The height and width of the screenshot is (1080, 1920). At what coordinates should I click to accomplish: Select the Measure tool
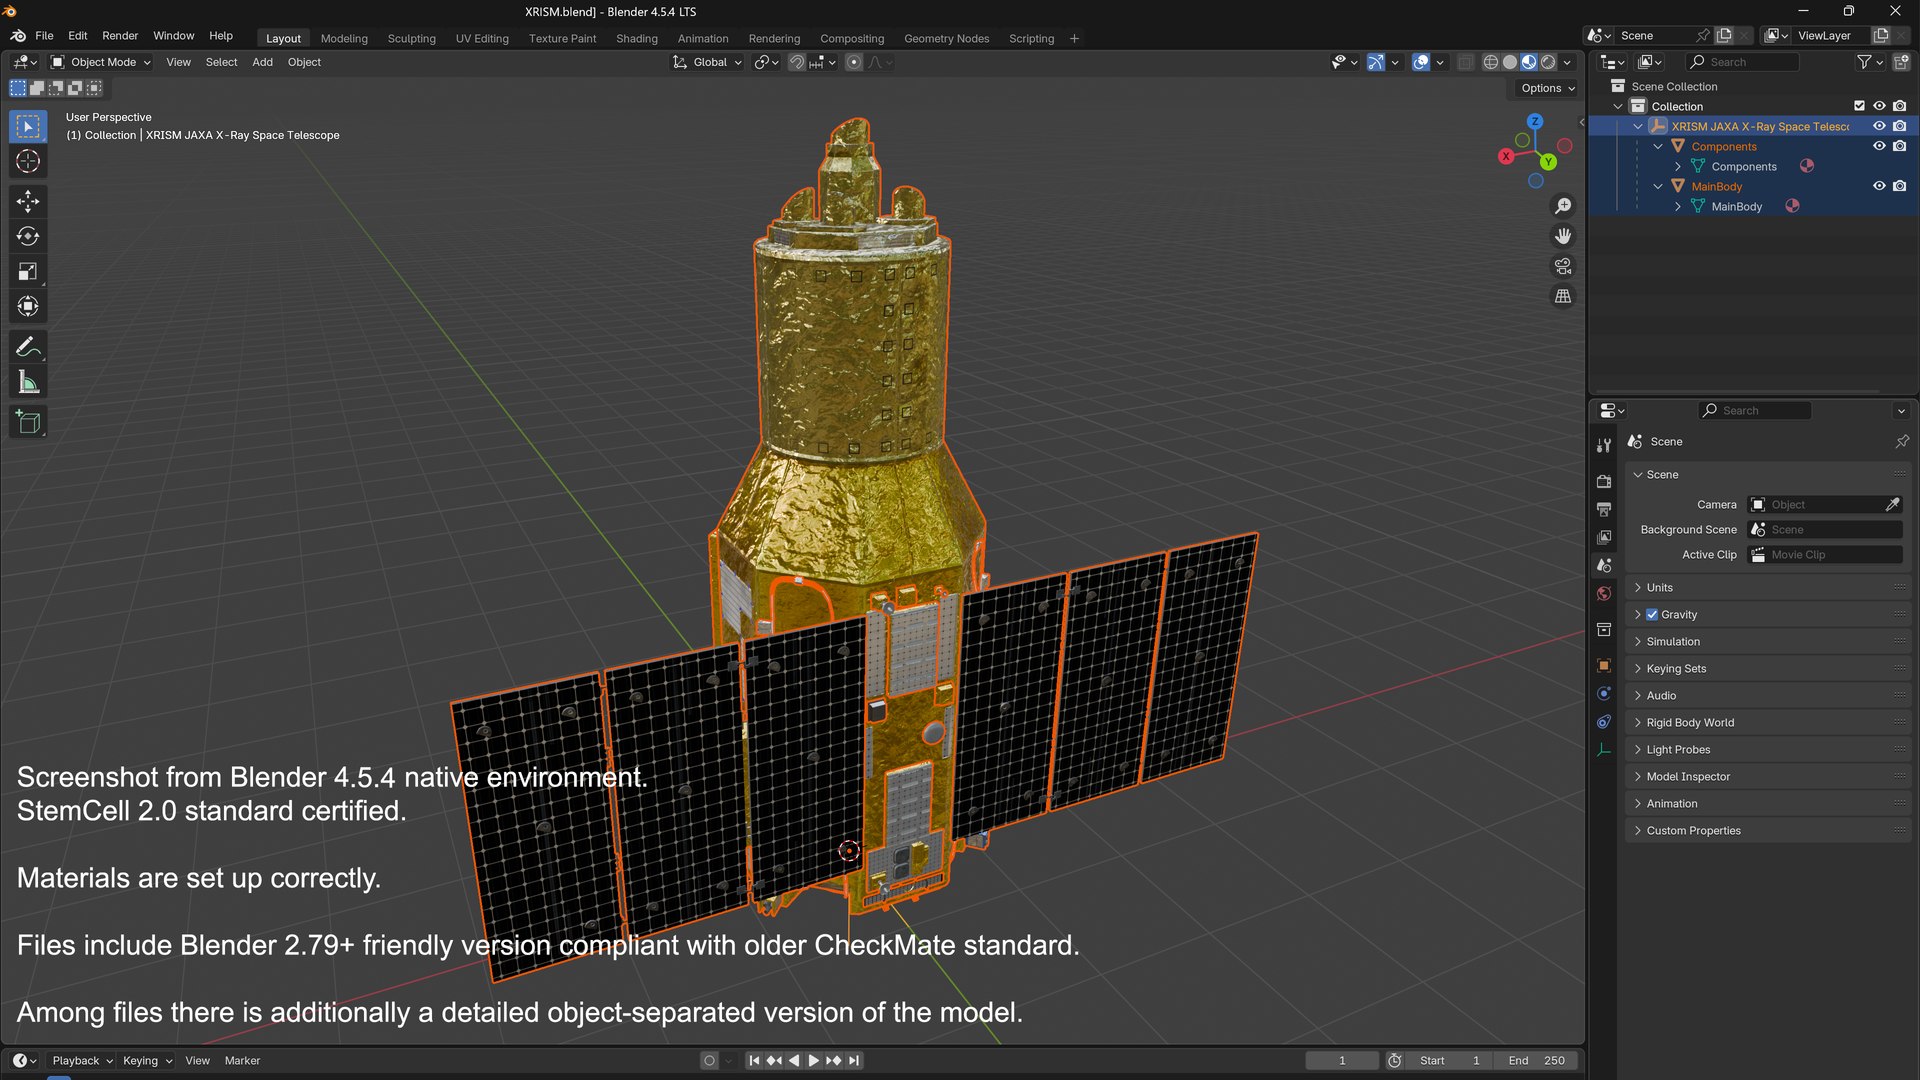(x=28, y=382)
